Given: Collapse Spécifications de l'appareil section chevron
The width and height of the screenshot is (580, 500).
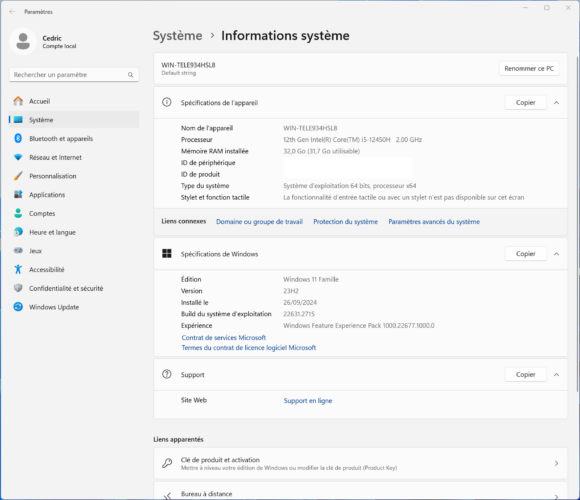Looking at the screenshot, I should point(556,103).
